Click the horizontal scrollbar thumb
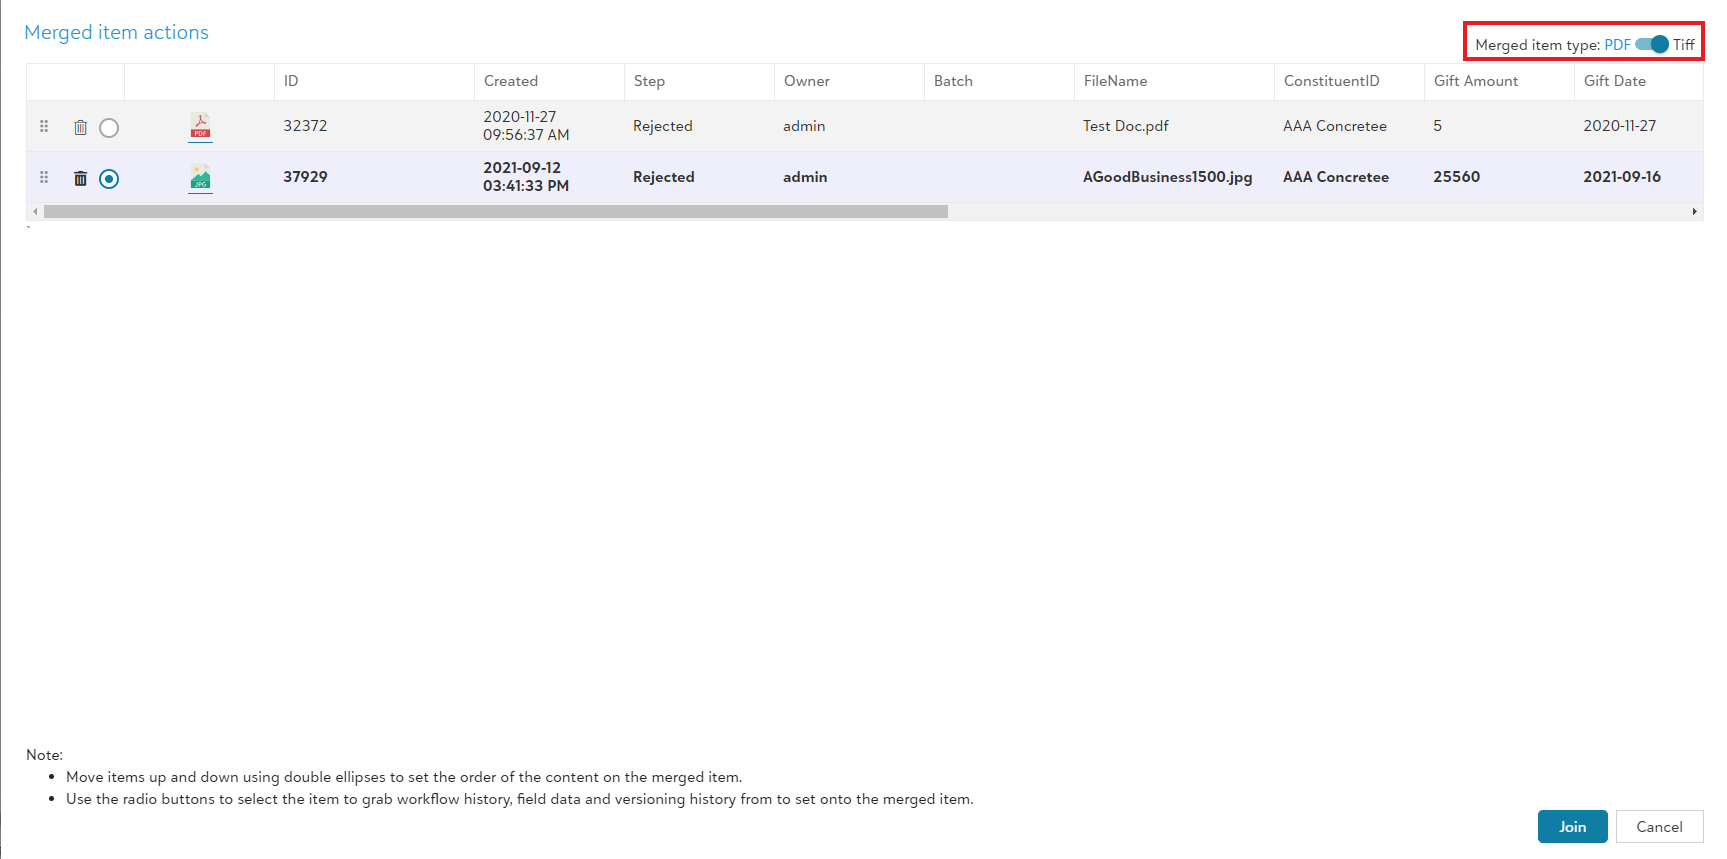Viewport: 1727px width, 859px height. (495, 211)
